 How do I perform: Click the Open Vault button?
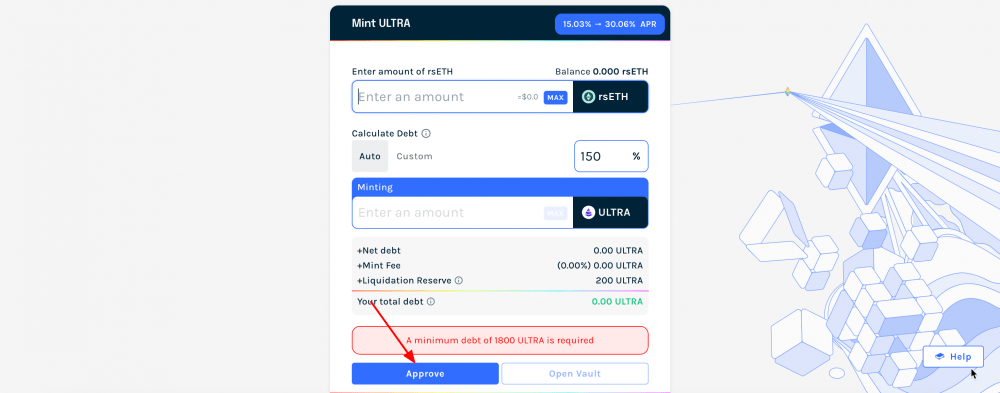575,374
